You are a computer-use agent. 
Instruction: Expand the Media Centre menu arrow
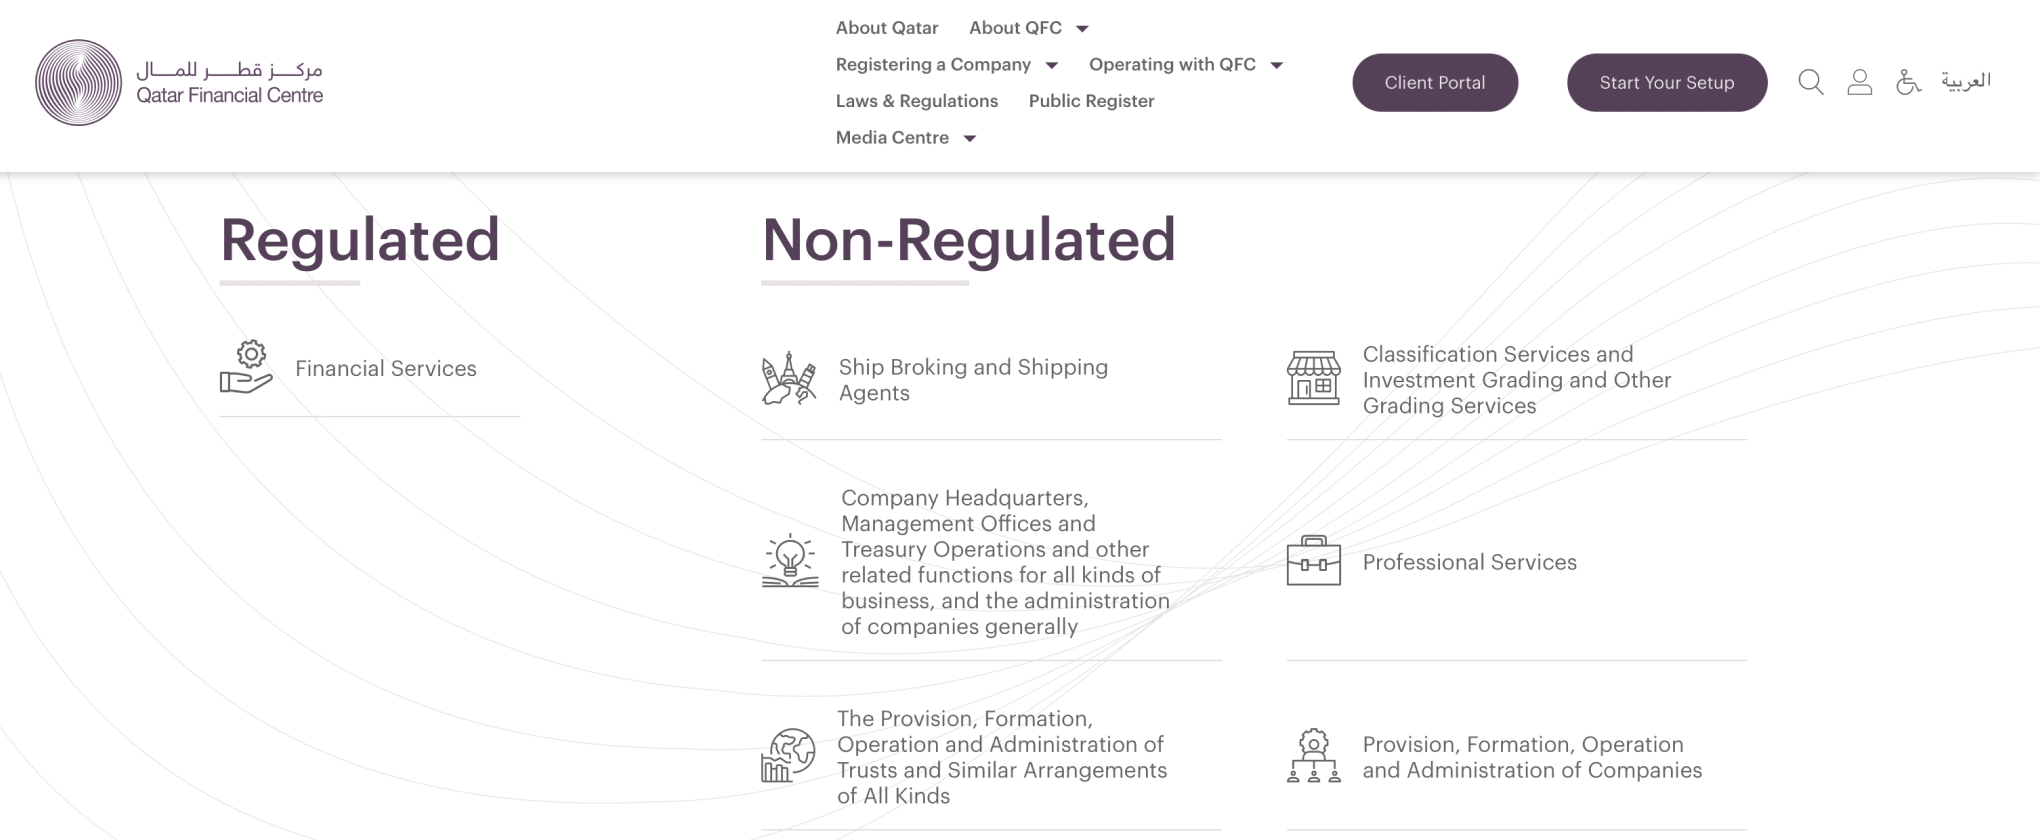[x=969, y=139]
